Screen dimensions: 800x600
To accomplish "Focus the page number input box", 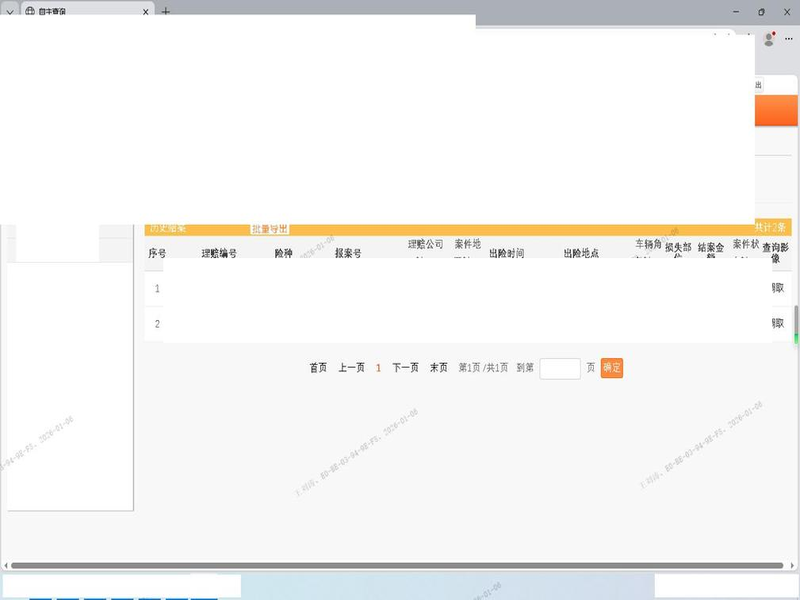I will [560, 368].
